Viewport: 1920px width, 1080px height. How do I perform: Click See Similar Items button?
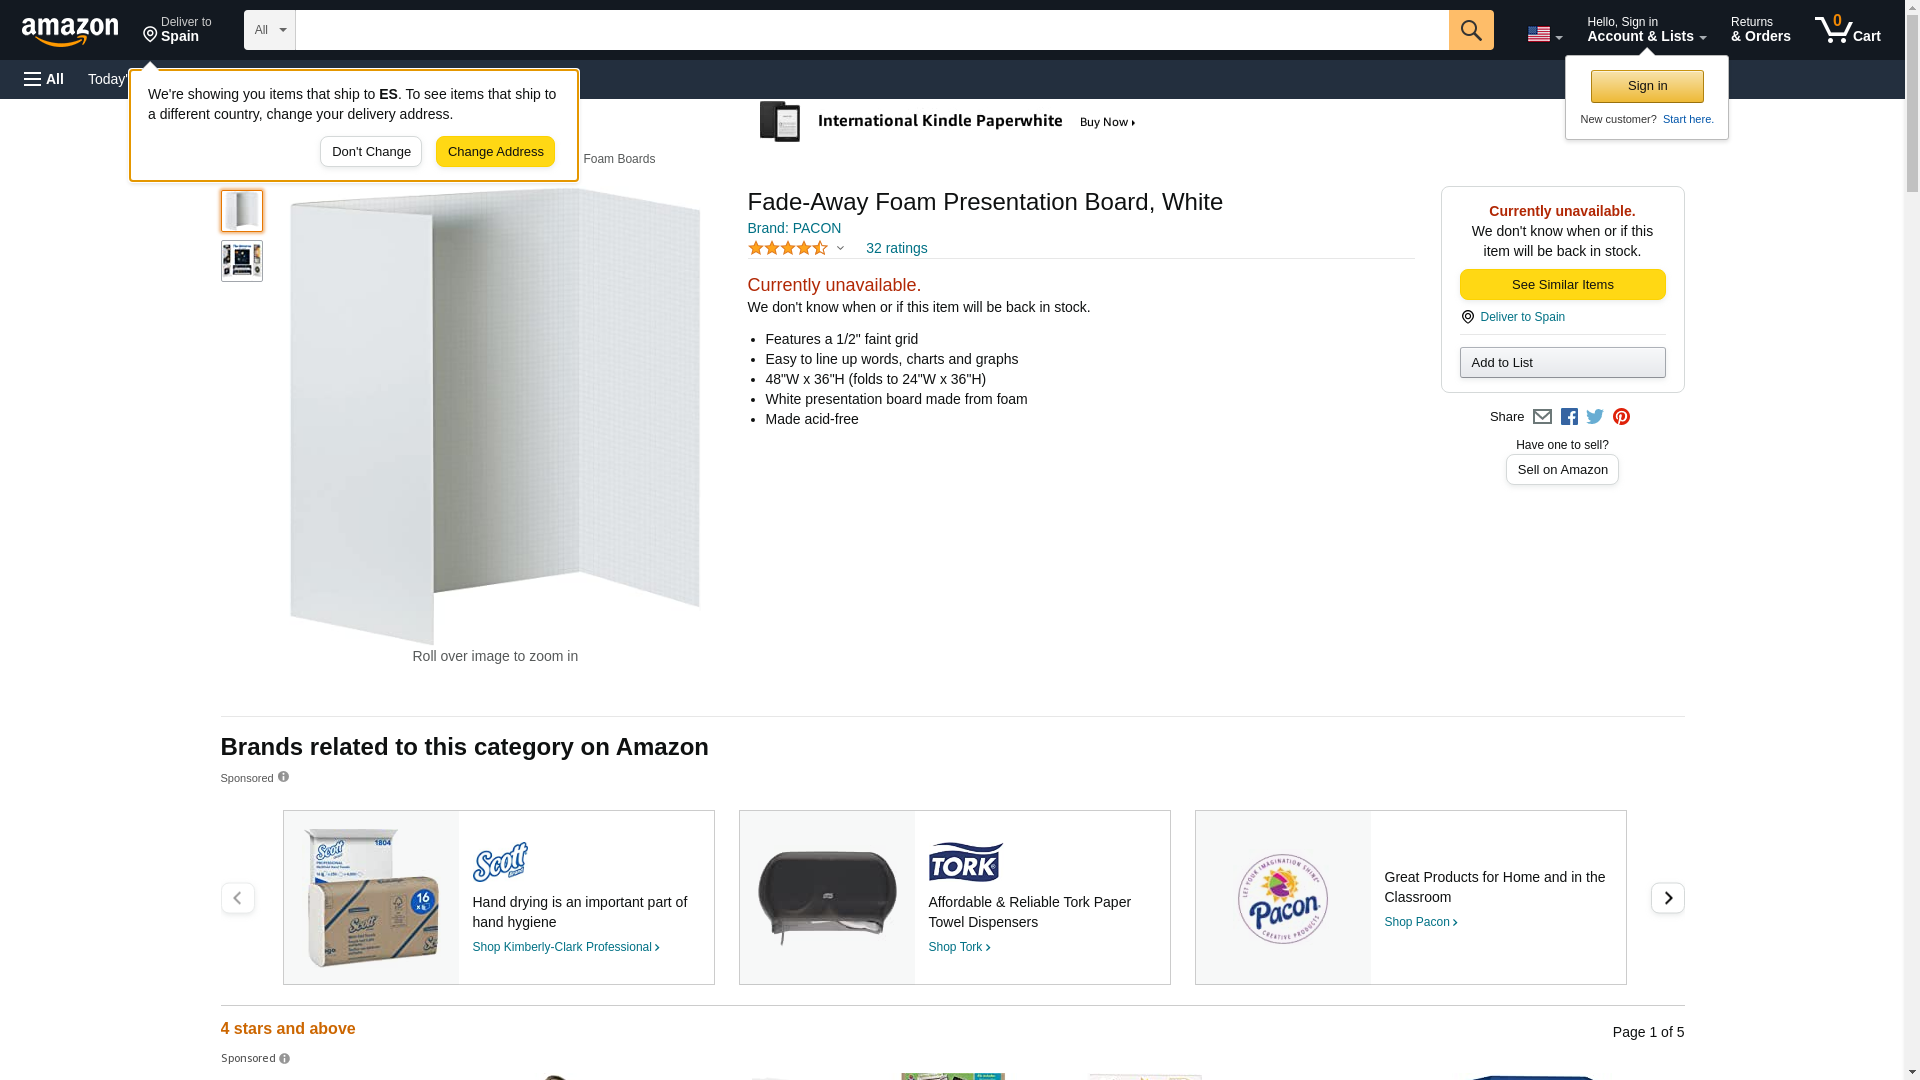coord(1562,285)
